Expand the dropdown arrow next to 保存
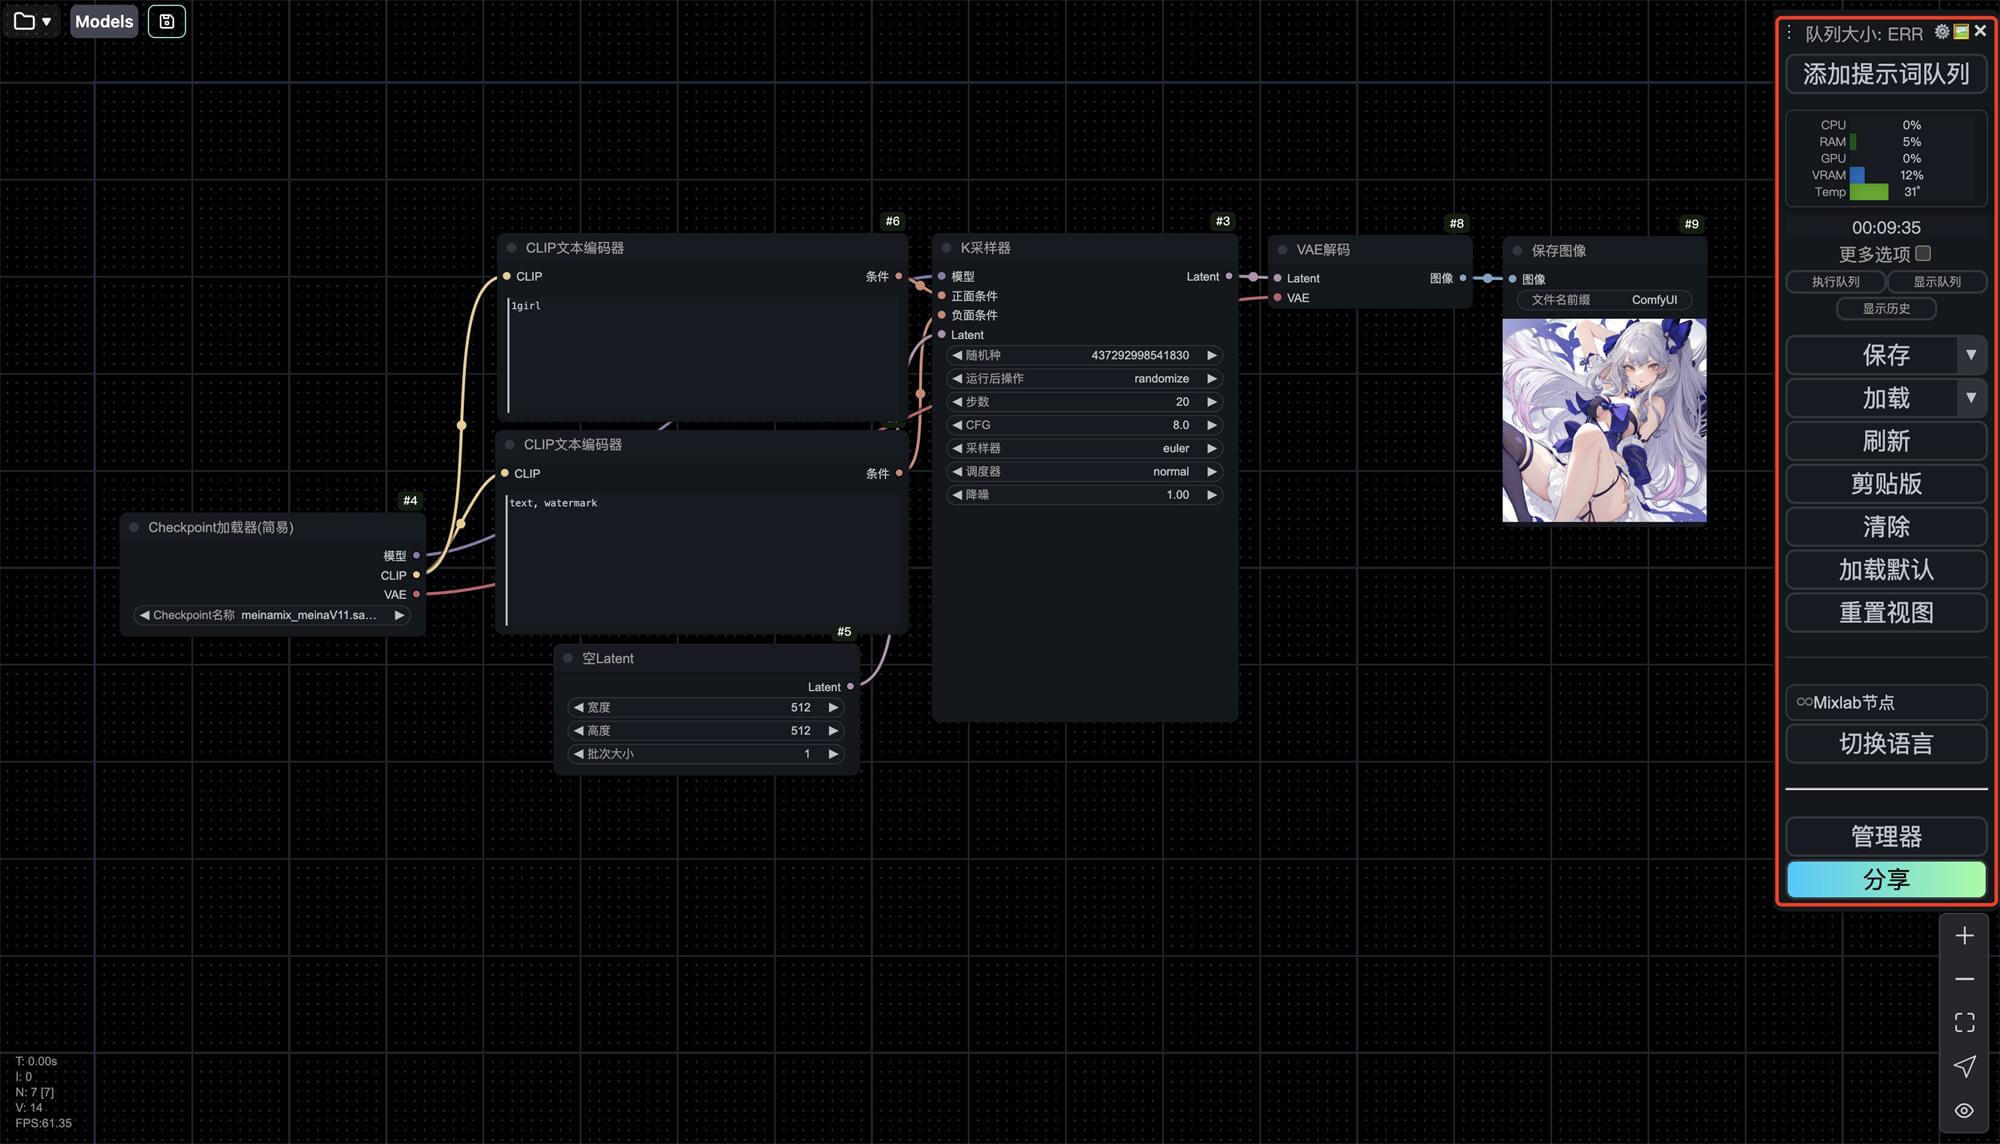This screenshot has width=2000, height=1144. 1970,355
